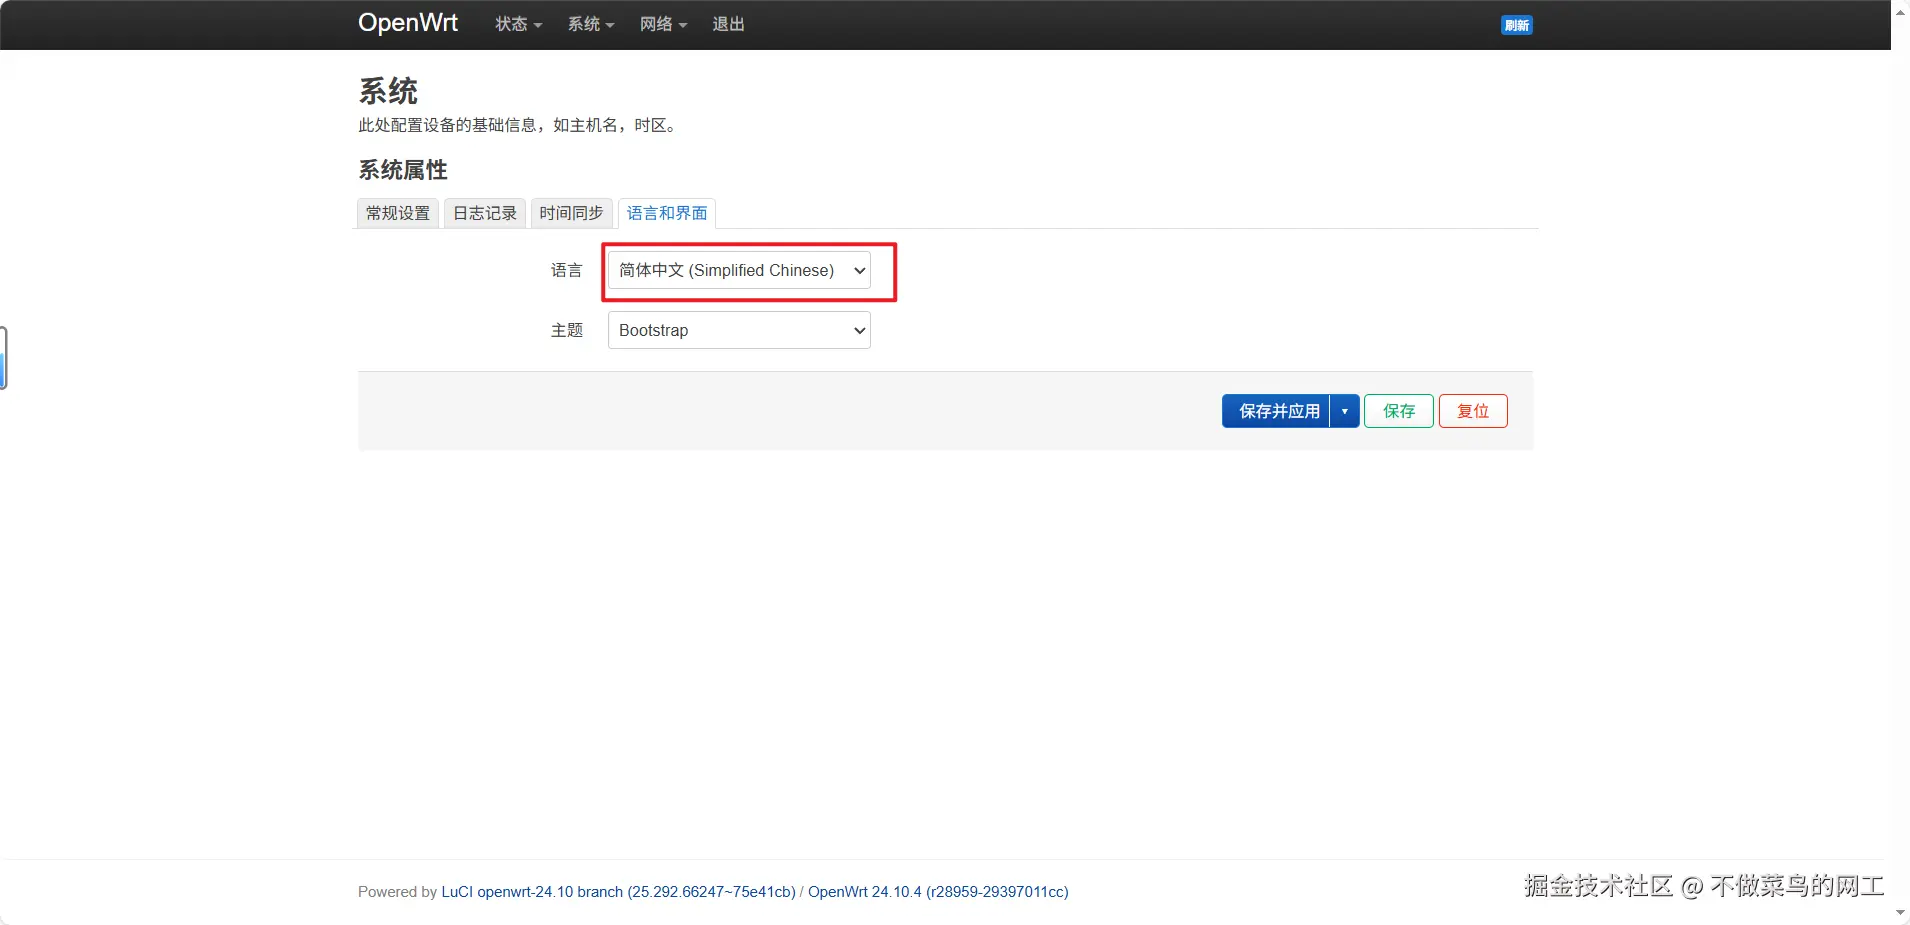Open the 网络 menu

point(663,24)
